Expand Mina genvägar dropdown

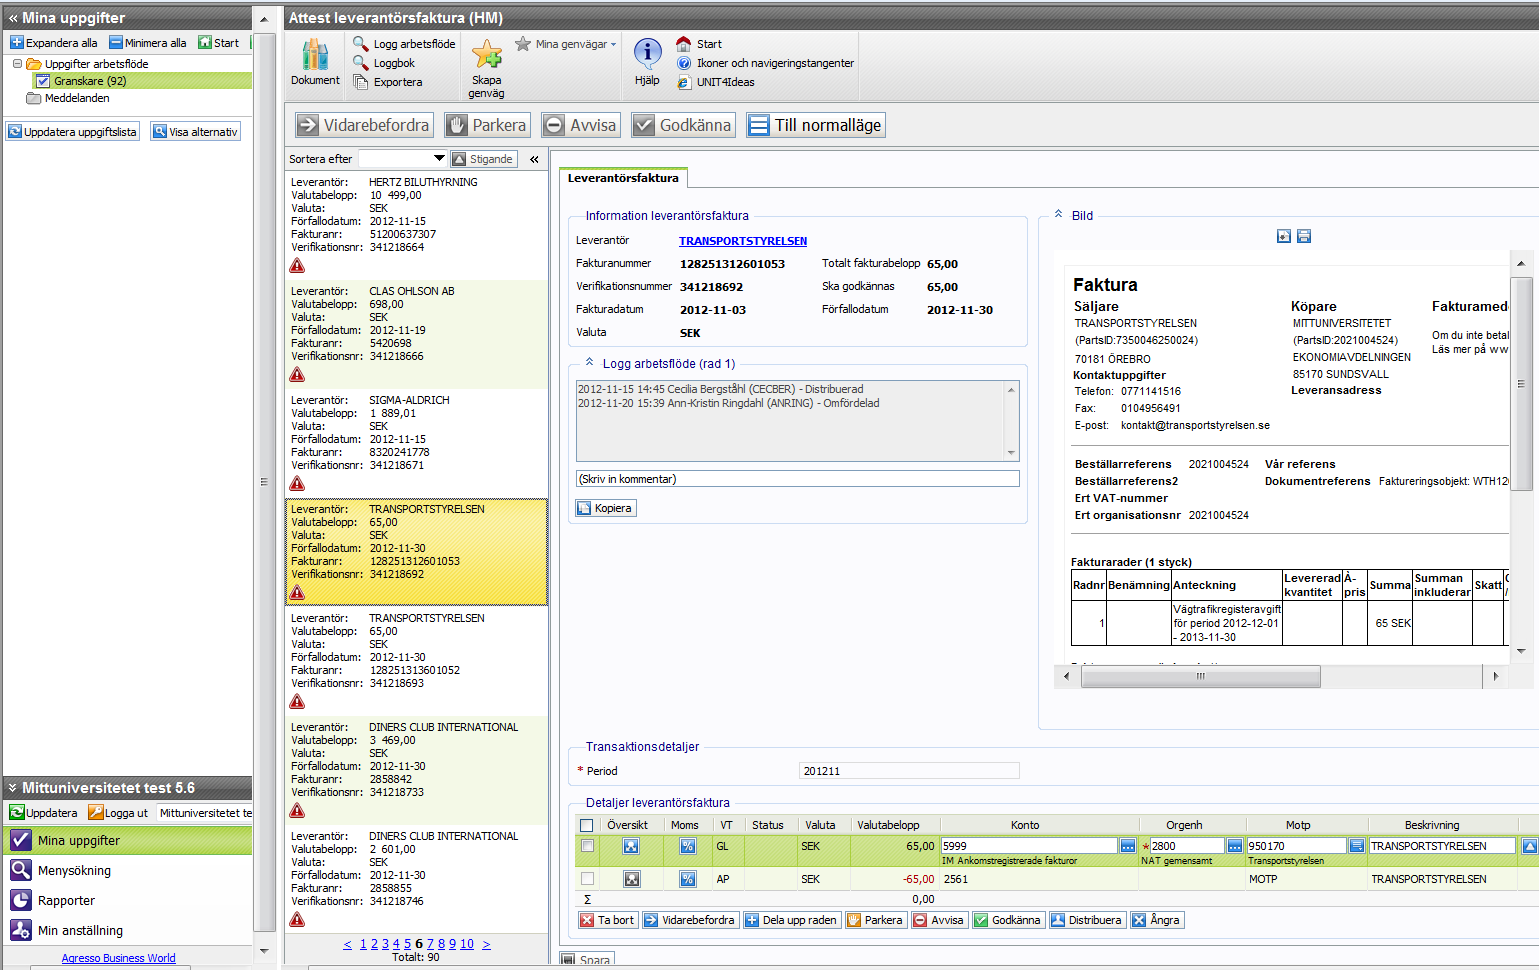point(566,44)
